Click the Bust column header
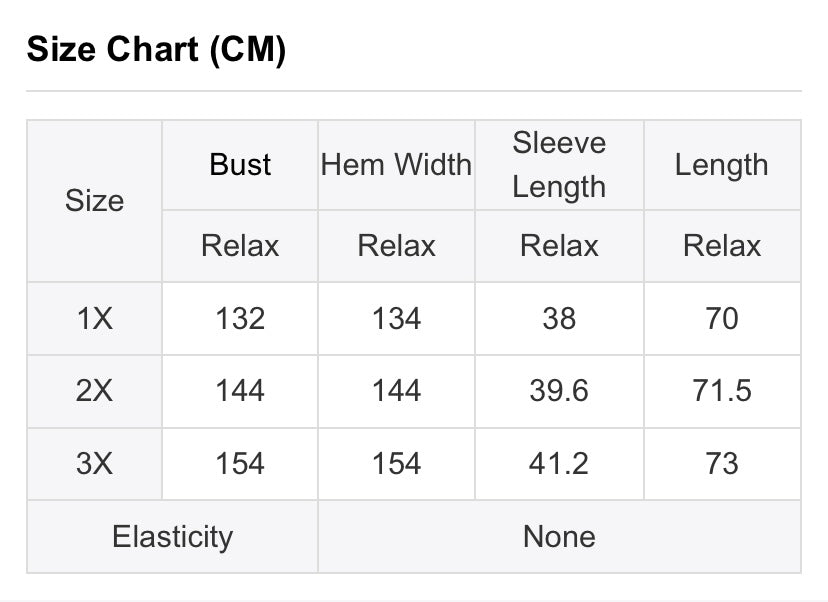 pyautogui.click(x=240, y=165)
